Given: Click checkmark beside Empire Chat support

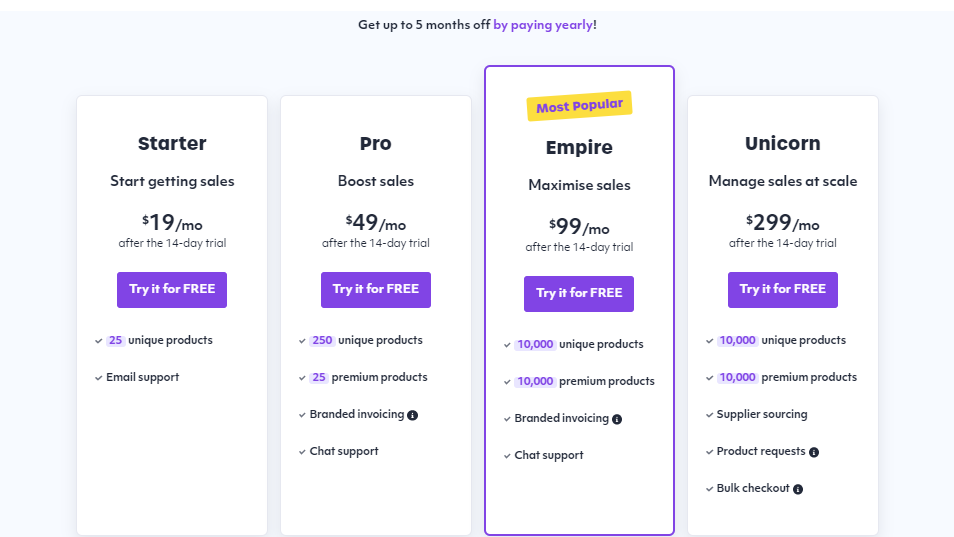Looking at the screenshot, I should click(x=507, y=456).
